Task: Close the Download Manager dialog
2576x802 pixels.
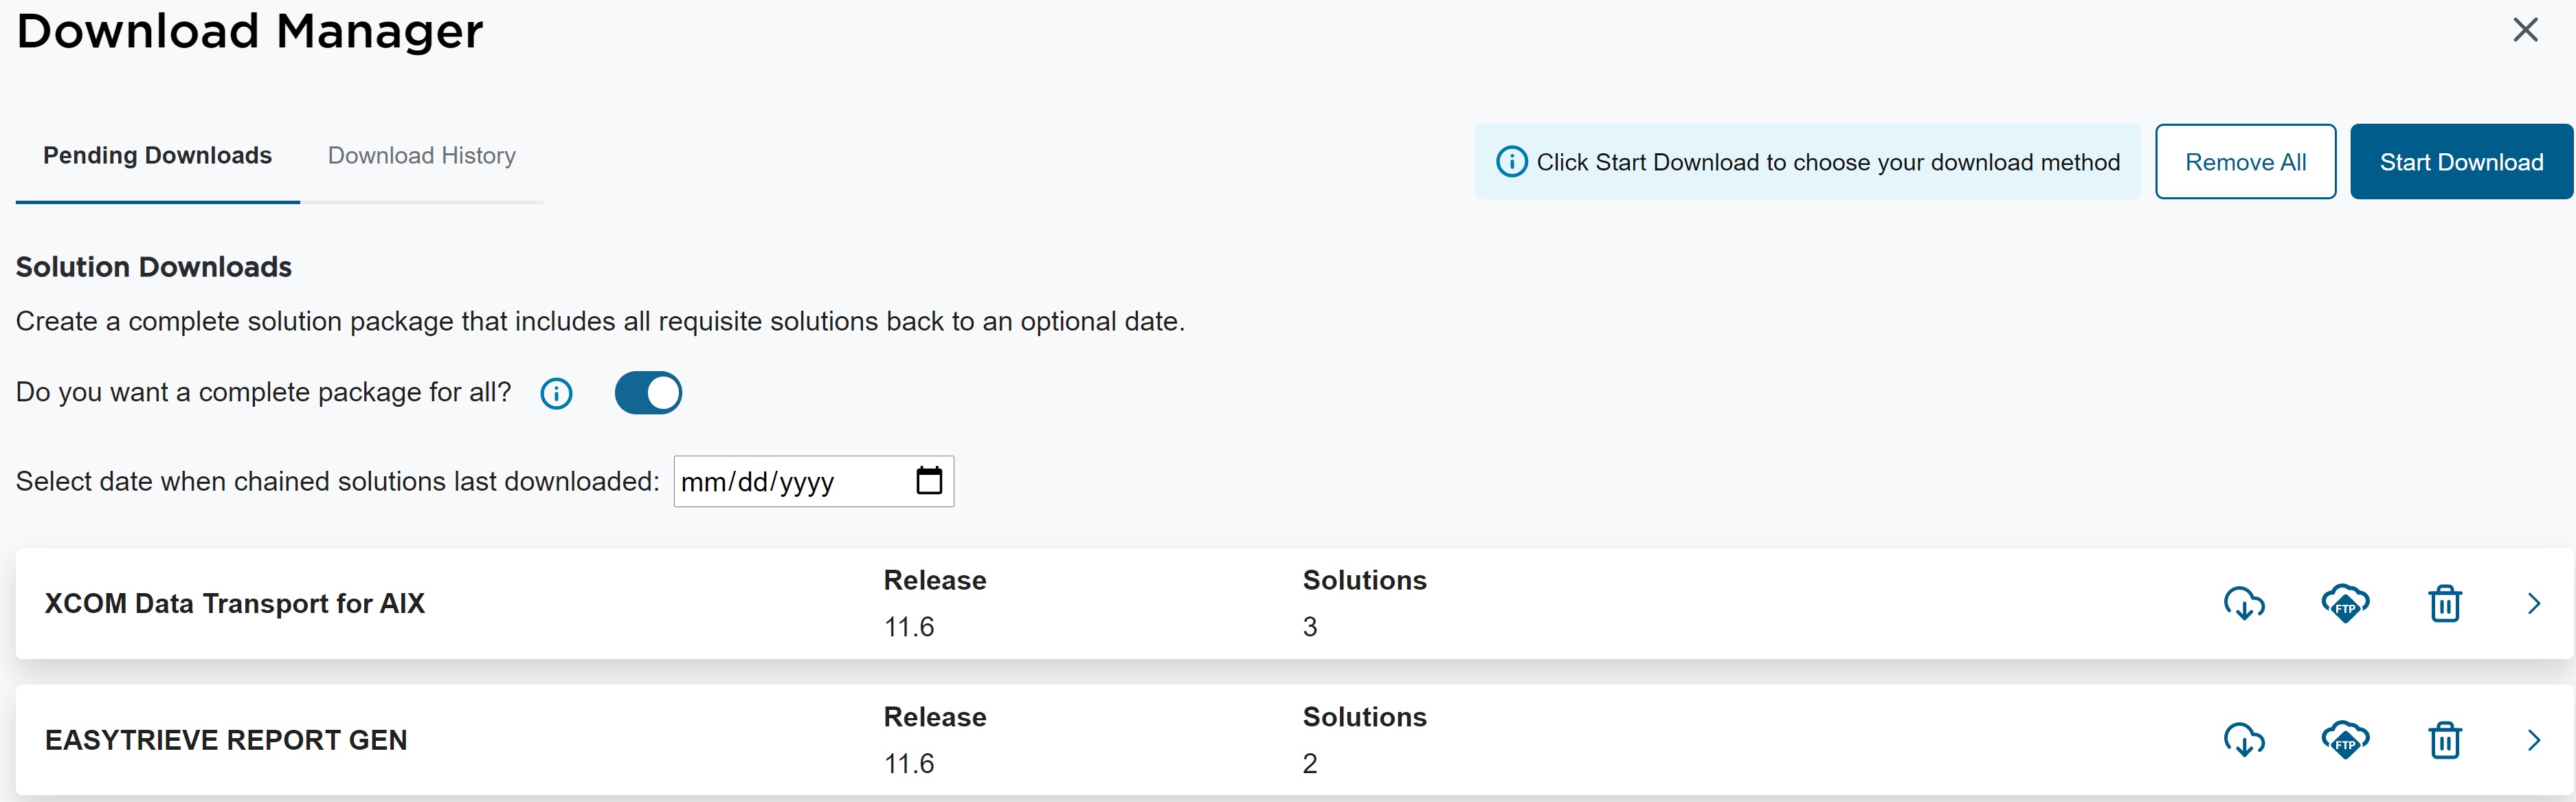Action: click(x=2525, y=30)
